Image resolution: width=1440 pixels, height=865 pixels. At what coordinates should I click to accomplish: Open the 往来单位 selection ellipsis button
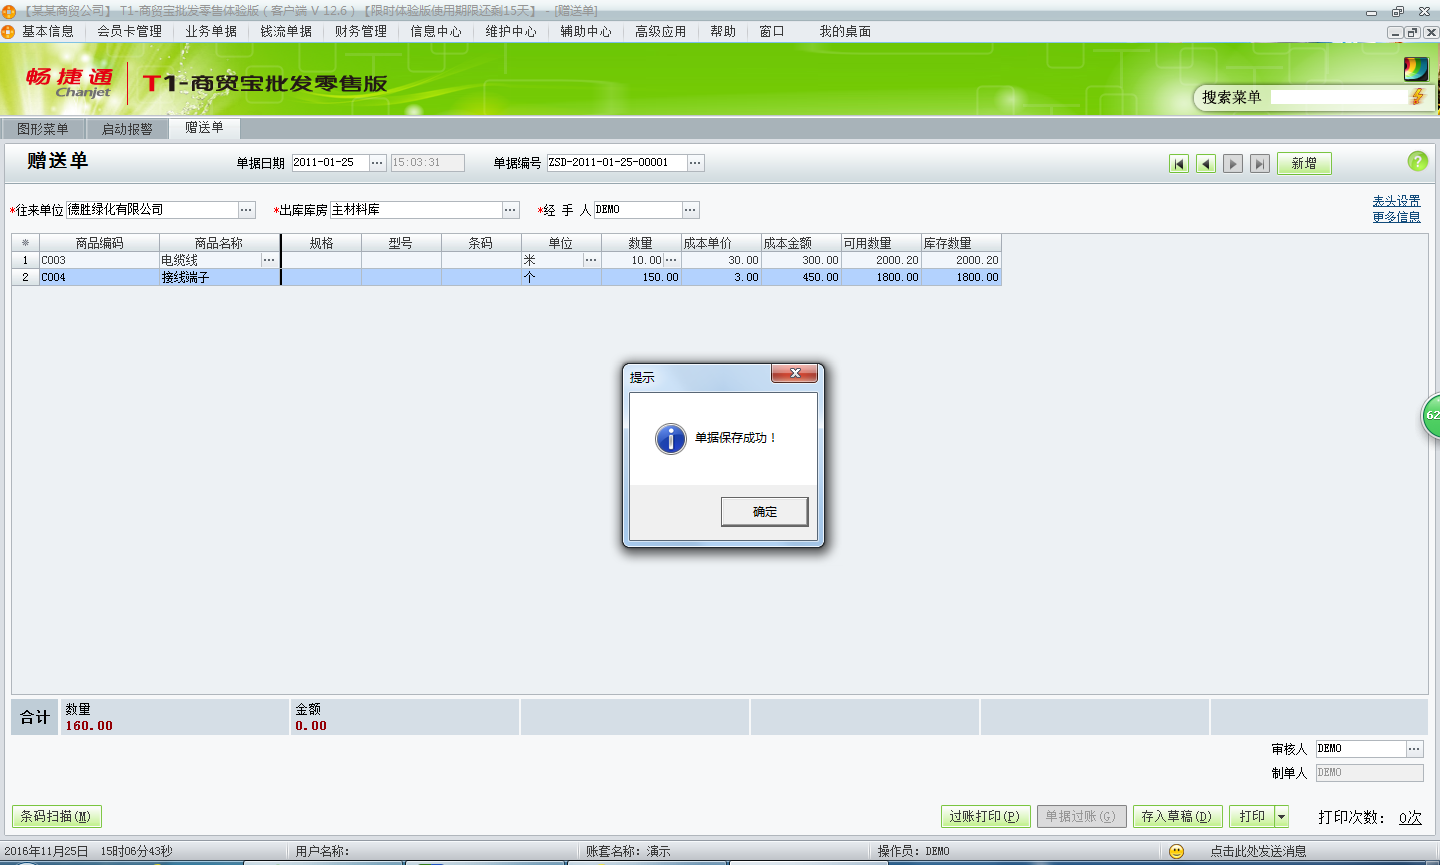click(x=246, y=210)
